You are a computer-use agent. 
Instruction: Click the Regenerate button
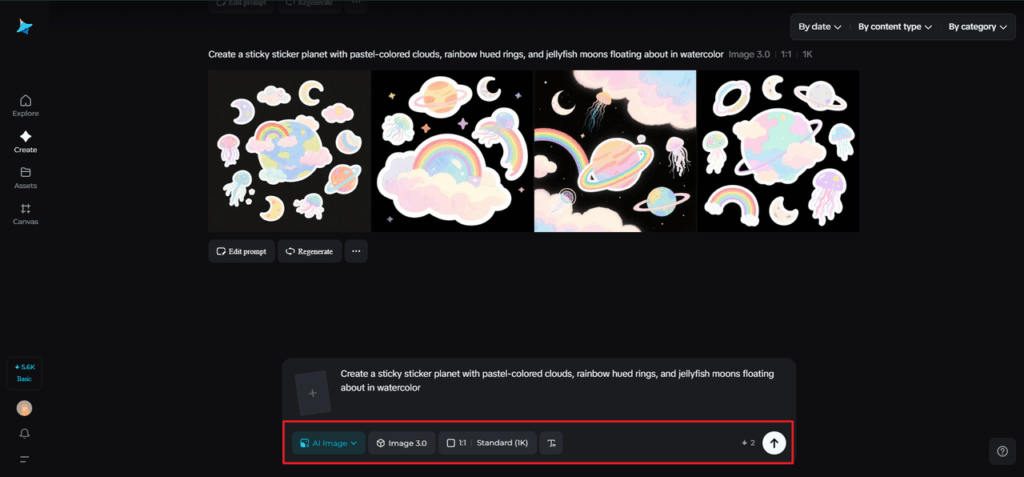[x=309, y=251]
